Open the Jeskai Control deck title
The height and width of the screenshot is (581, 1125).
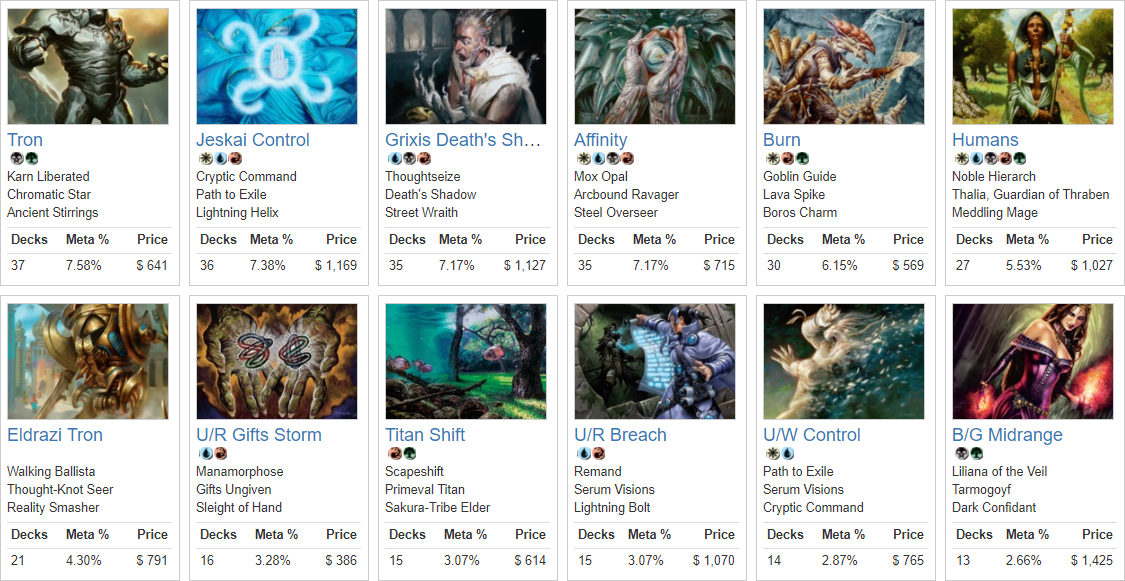pos(253,140)
